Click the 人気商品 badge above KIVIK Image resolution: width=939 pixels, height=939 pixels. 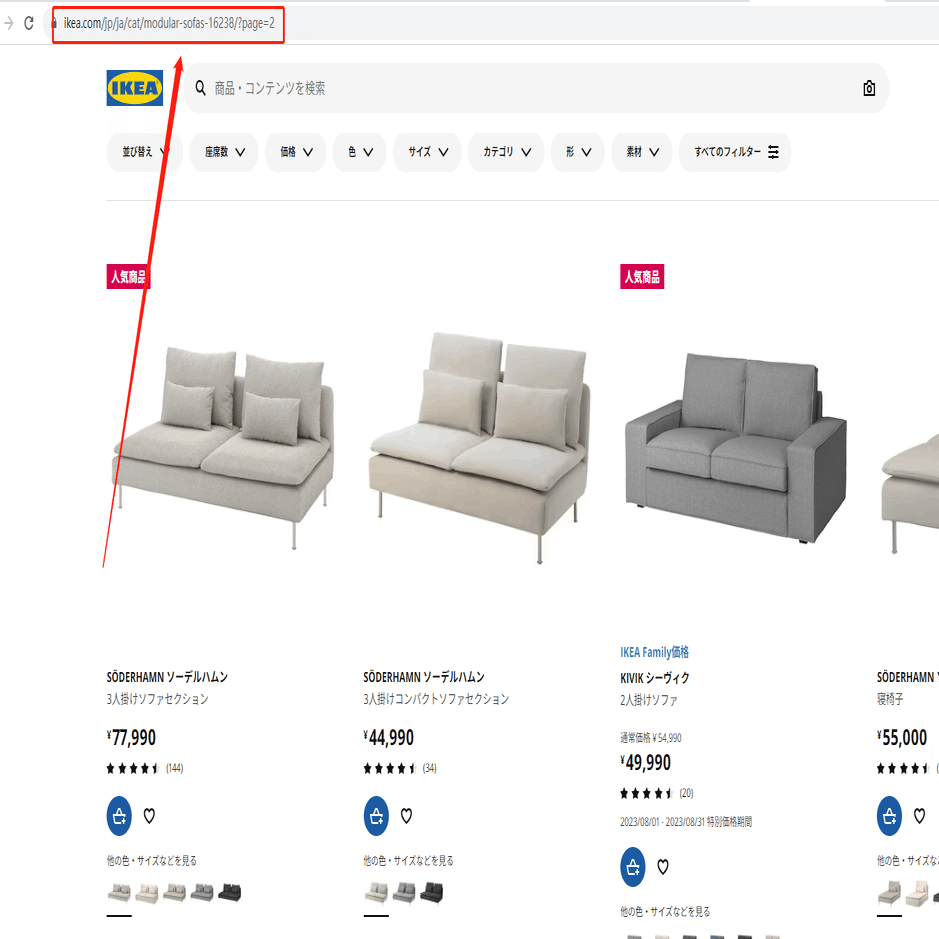pyautogui.click(x=642, y=277)
